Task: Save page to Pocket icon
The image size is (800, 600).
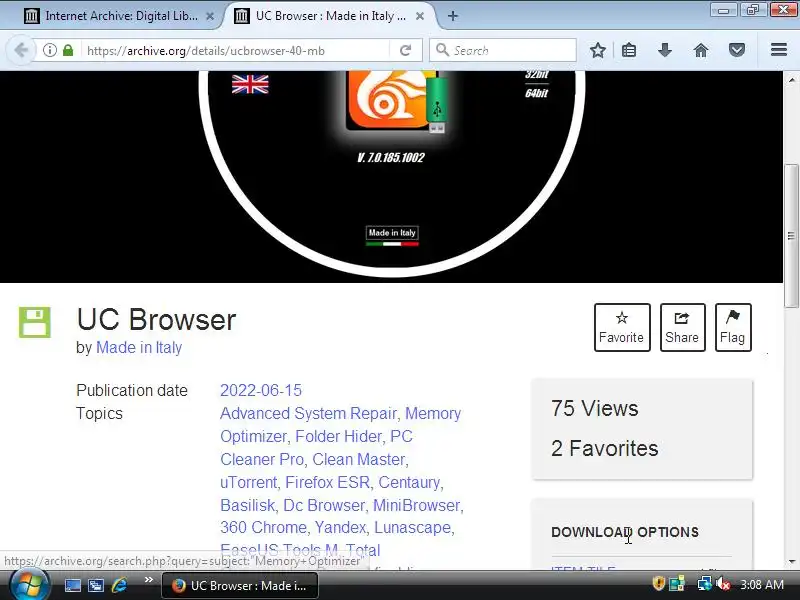Action: (x=737, y=51)
